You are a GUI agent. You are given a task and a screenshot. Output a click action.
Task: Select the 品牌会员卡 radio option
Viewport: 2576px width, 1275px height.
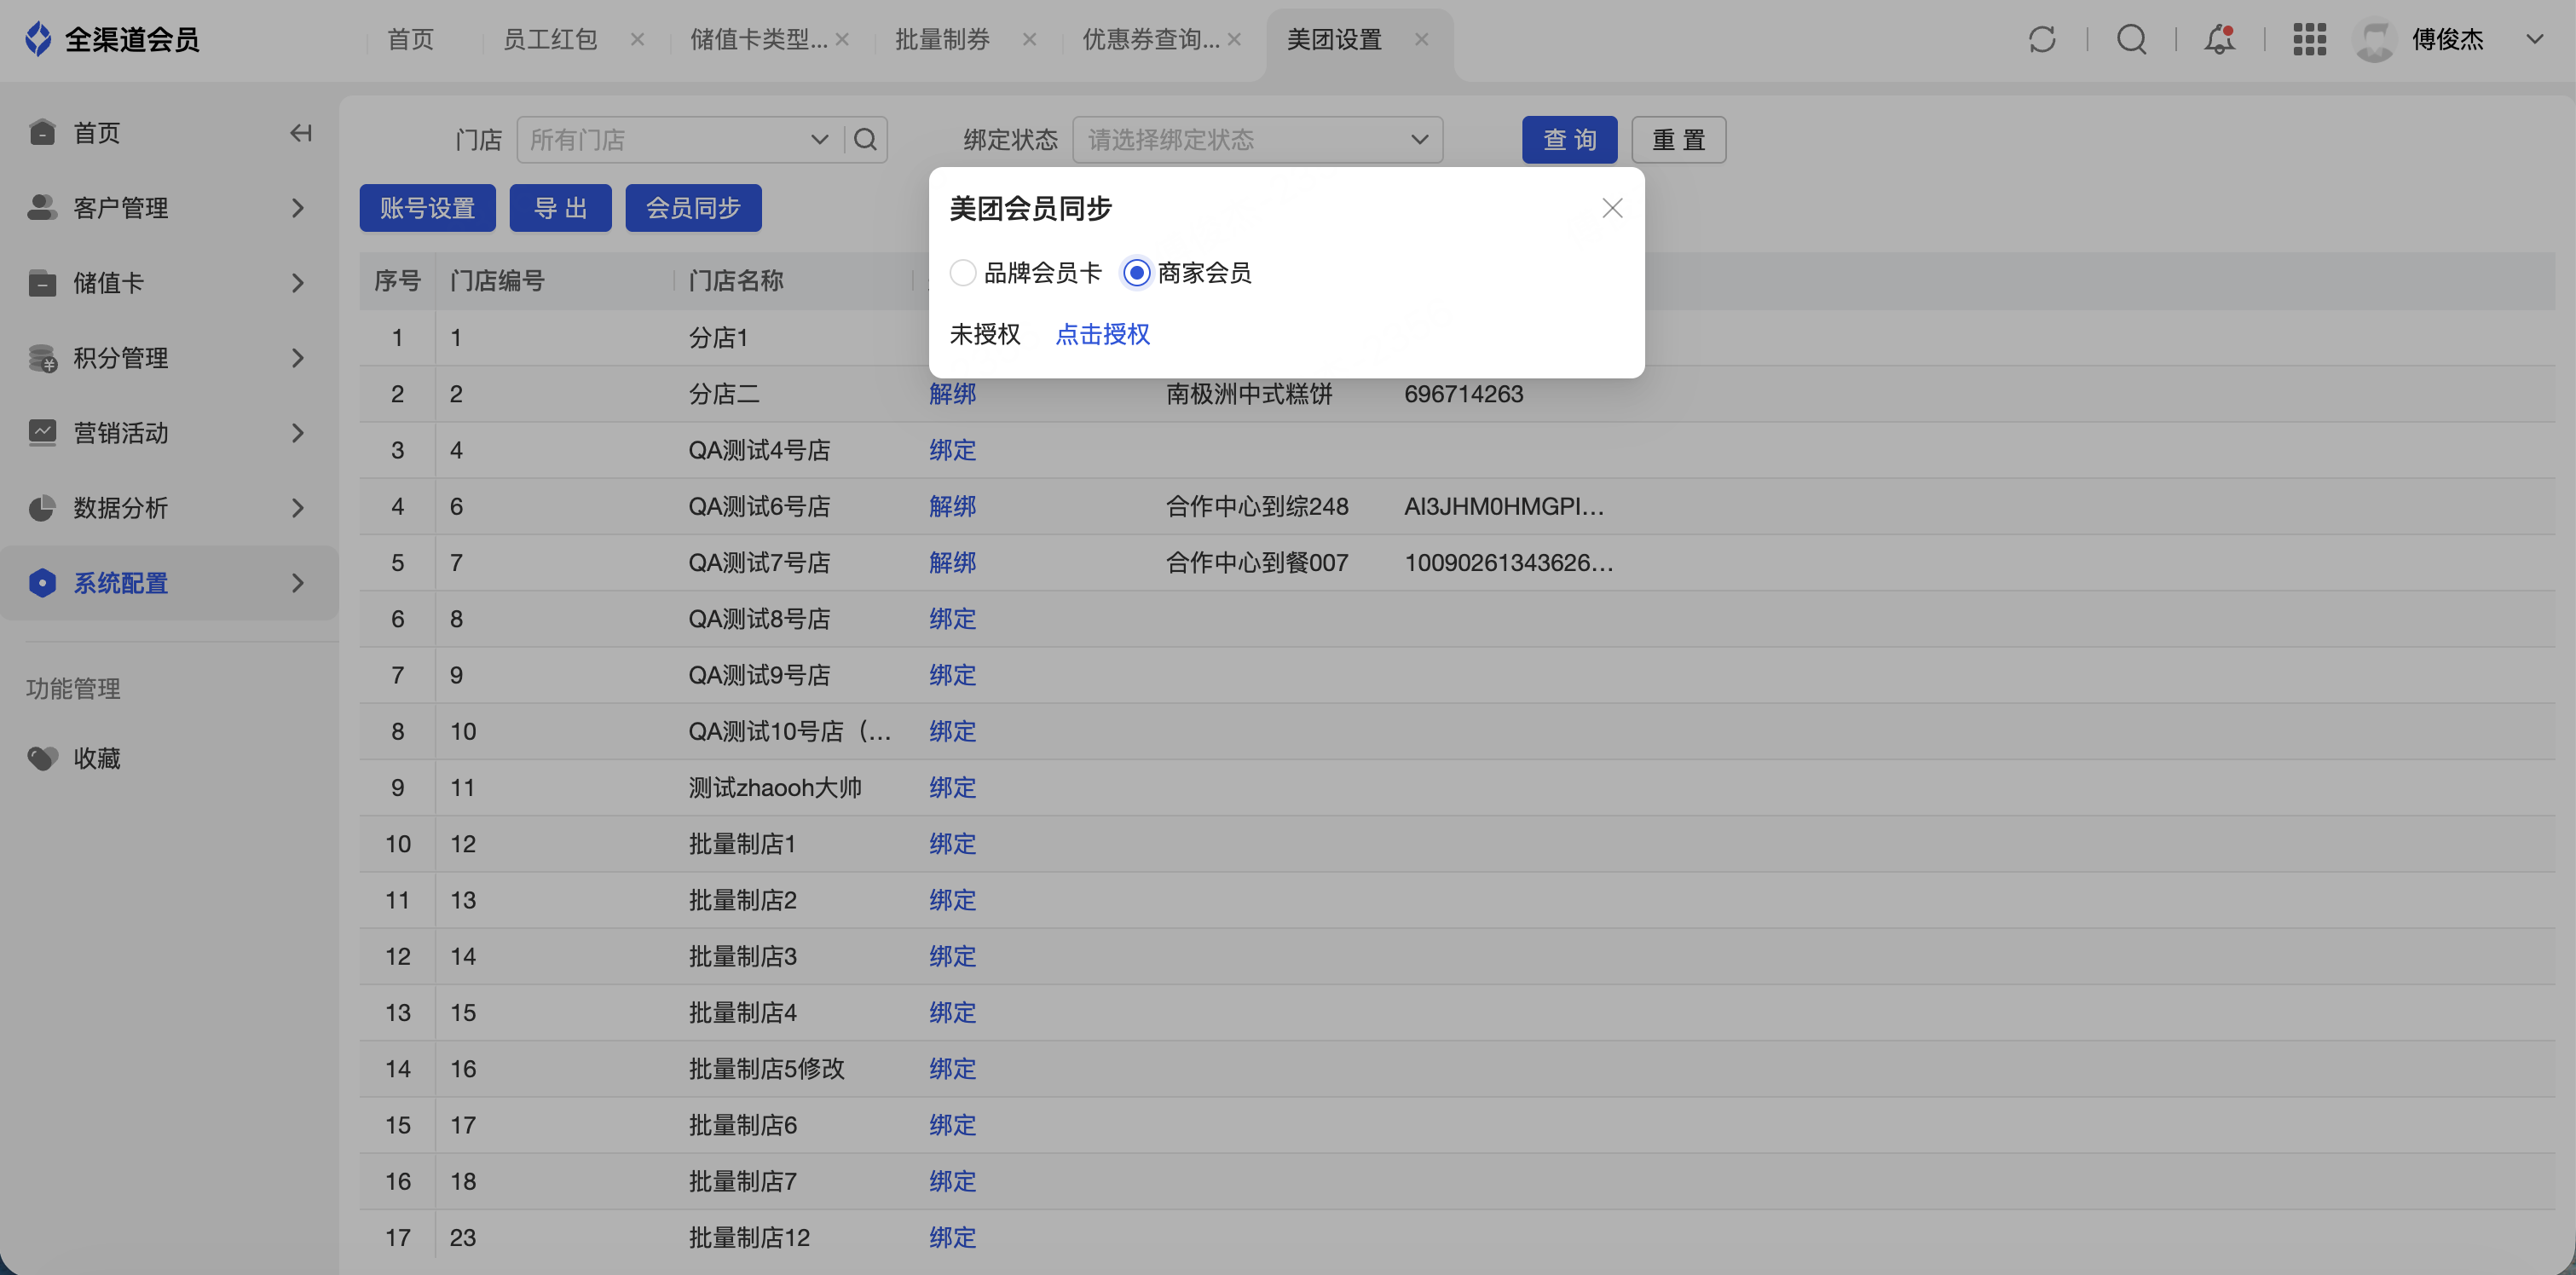pyautogui.click(x=963, y=272)
